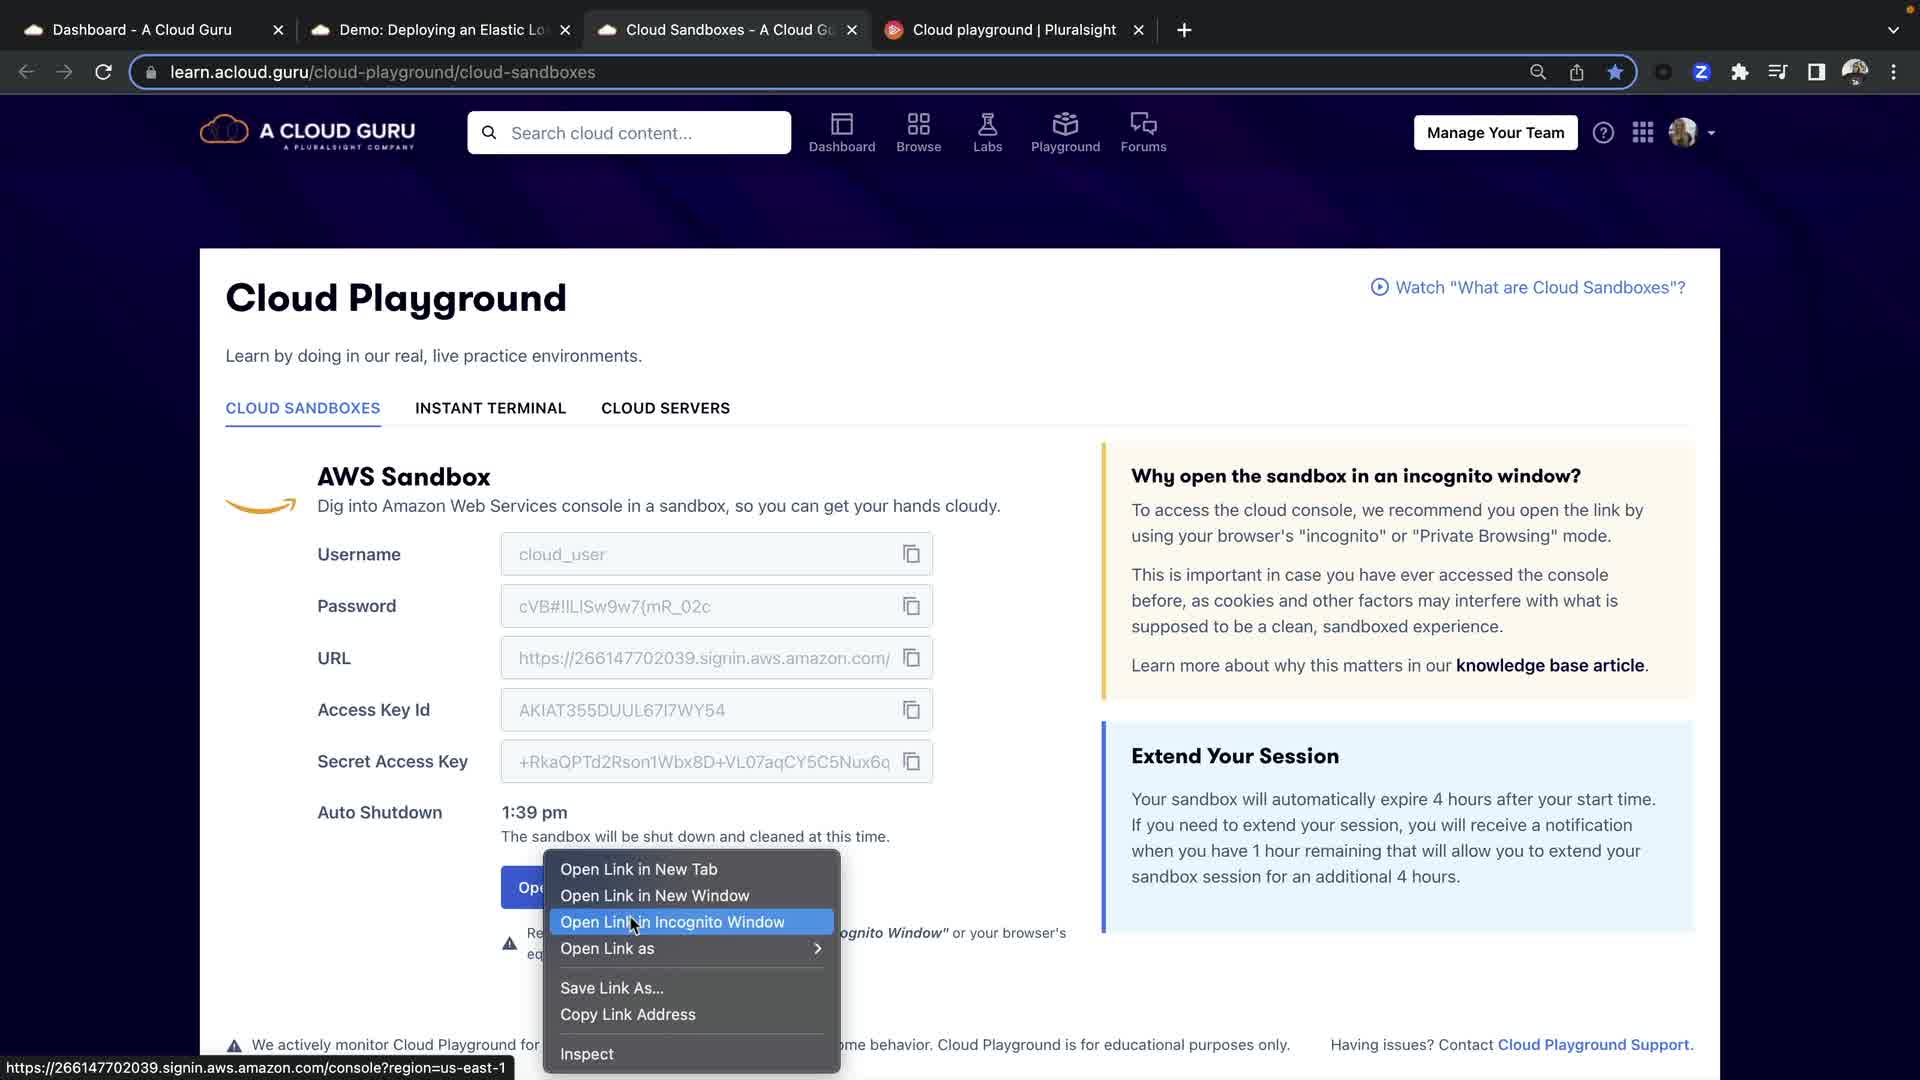Bookmark star in address bar
The height and width of the screenshot is (1080, 1920).
[1615, 72]
